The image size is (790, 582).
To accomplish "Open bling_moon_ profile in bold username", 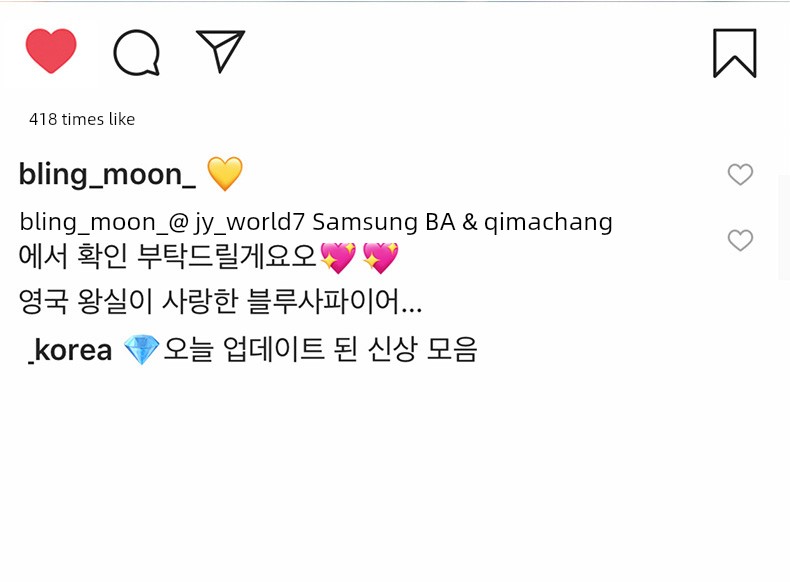I will point(107,174).
